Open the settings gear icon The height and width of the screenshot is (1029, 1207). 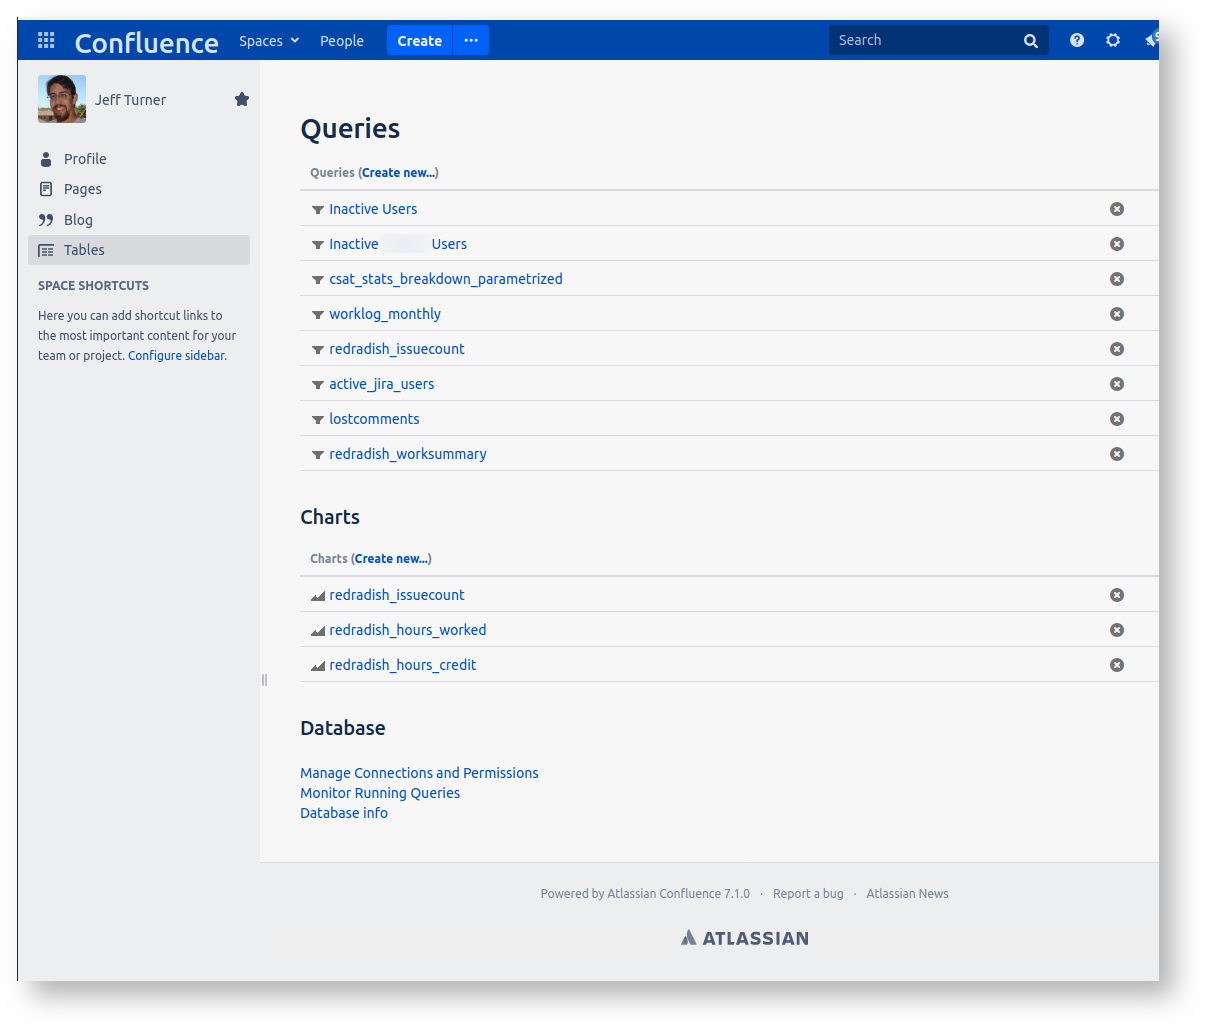(1112, 40)
